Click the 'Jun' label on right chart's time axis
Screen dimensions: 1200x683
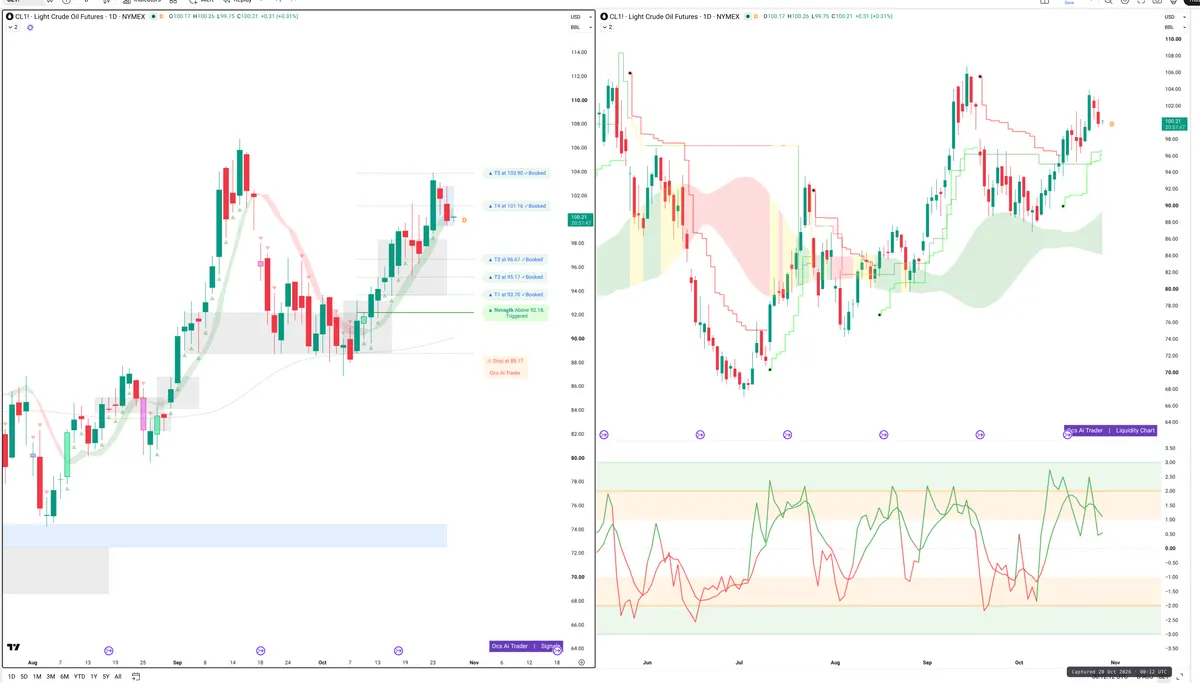(648, 662)
